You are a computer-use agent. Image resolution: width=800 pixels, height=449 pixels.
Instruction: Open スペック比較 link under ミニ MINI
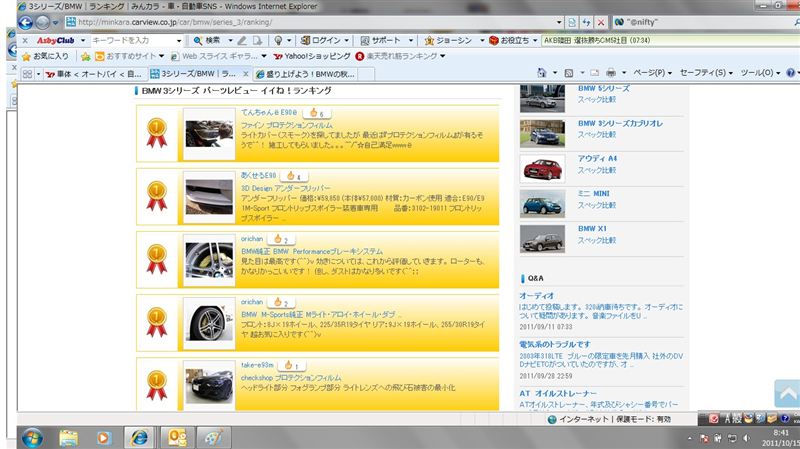point(596,205)
